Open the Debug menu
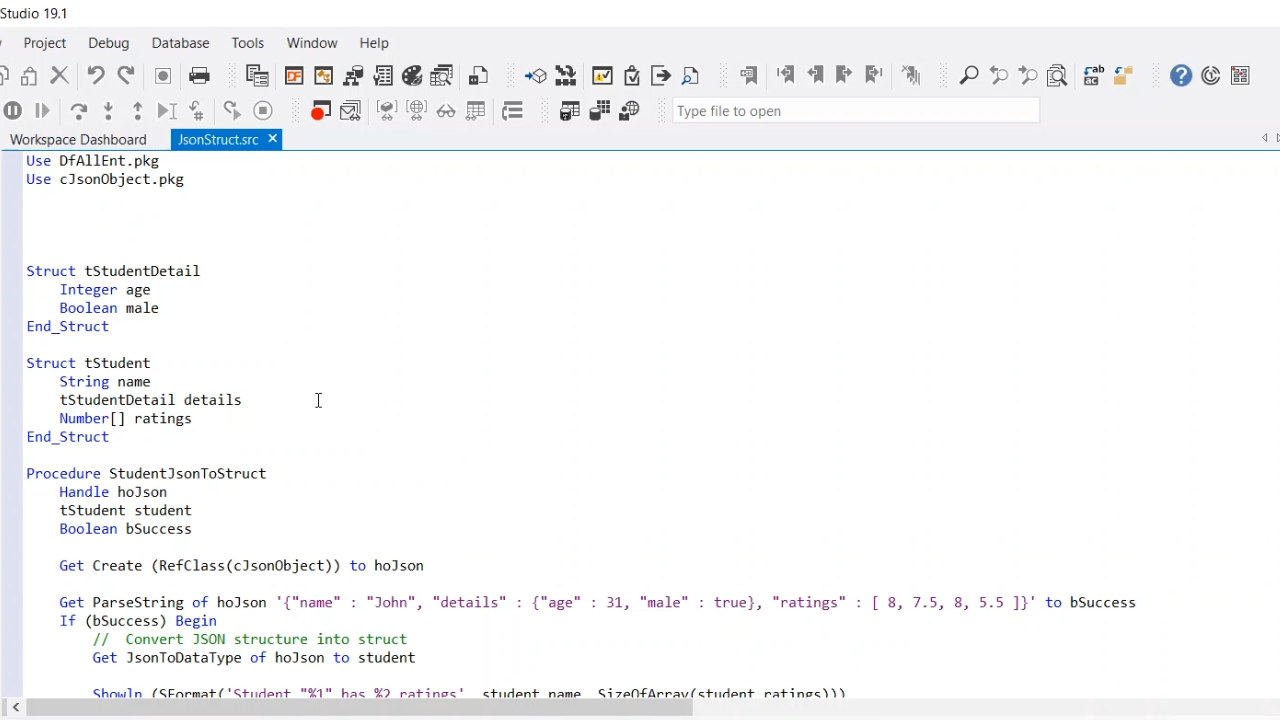The image size is (1280, 720). coord(108,43)
